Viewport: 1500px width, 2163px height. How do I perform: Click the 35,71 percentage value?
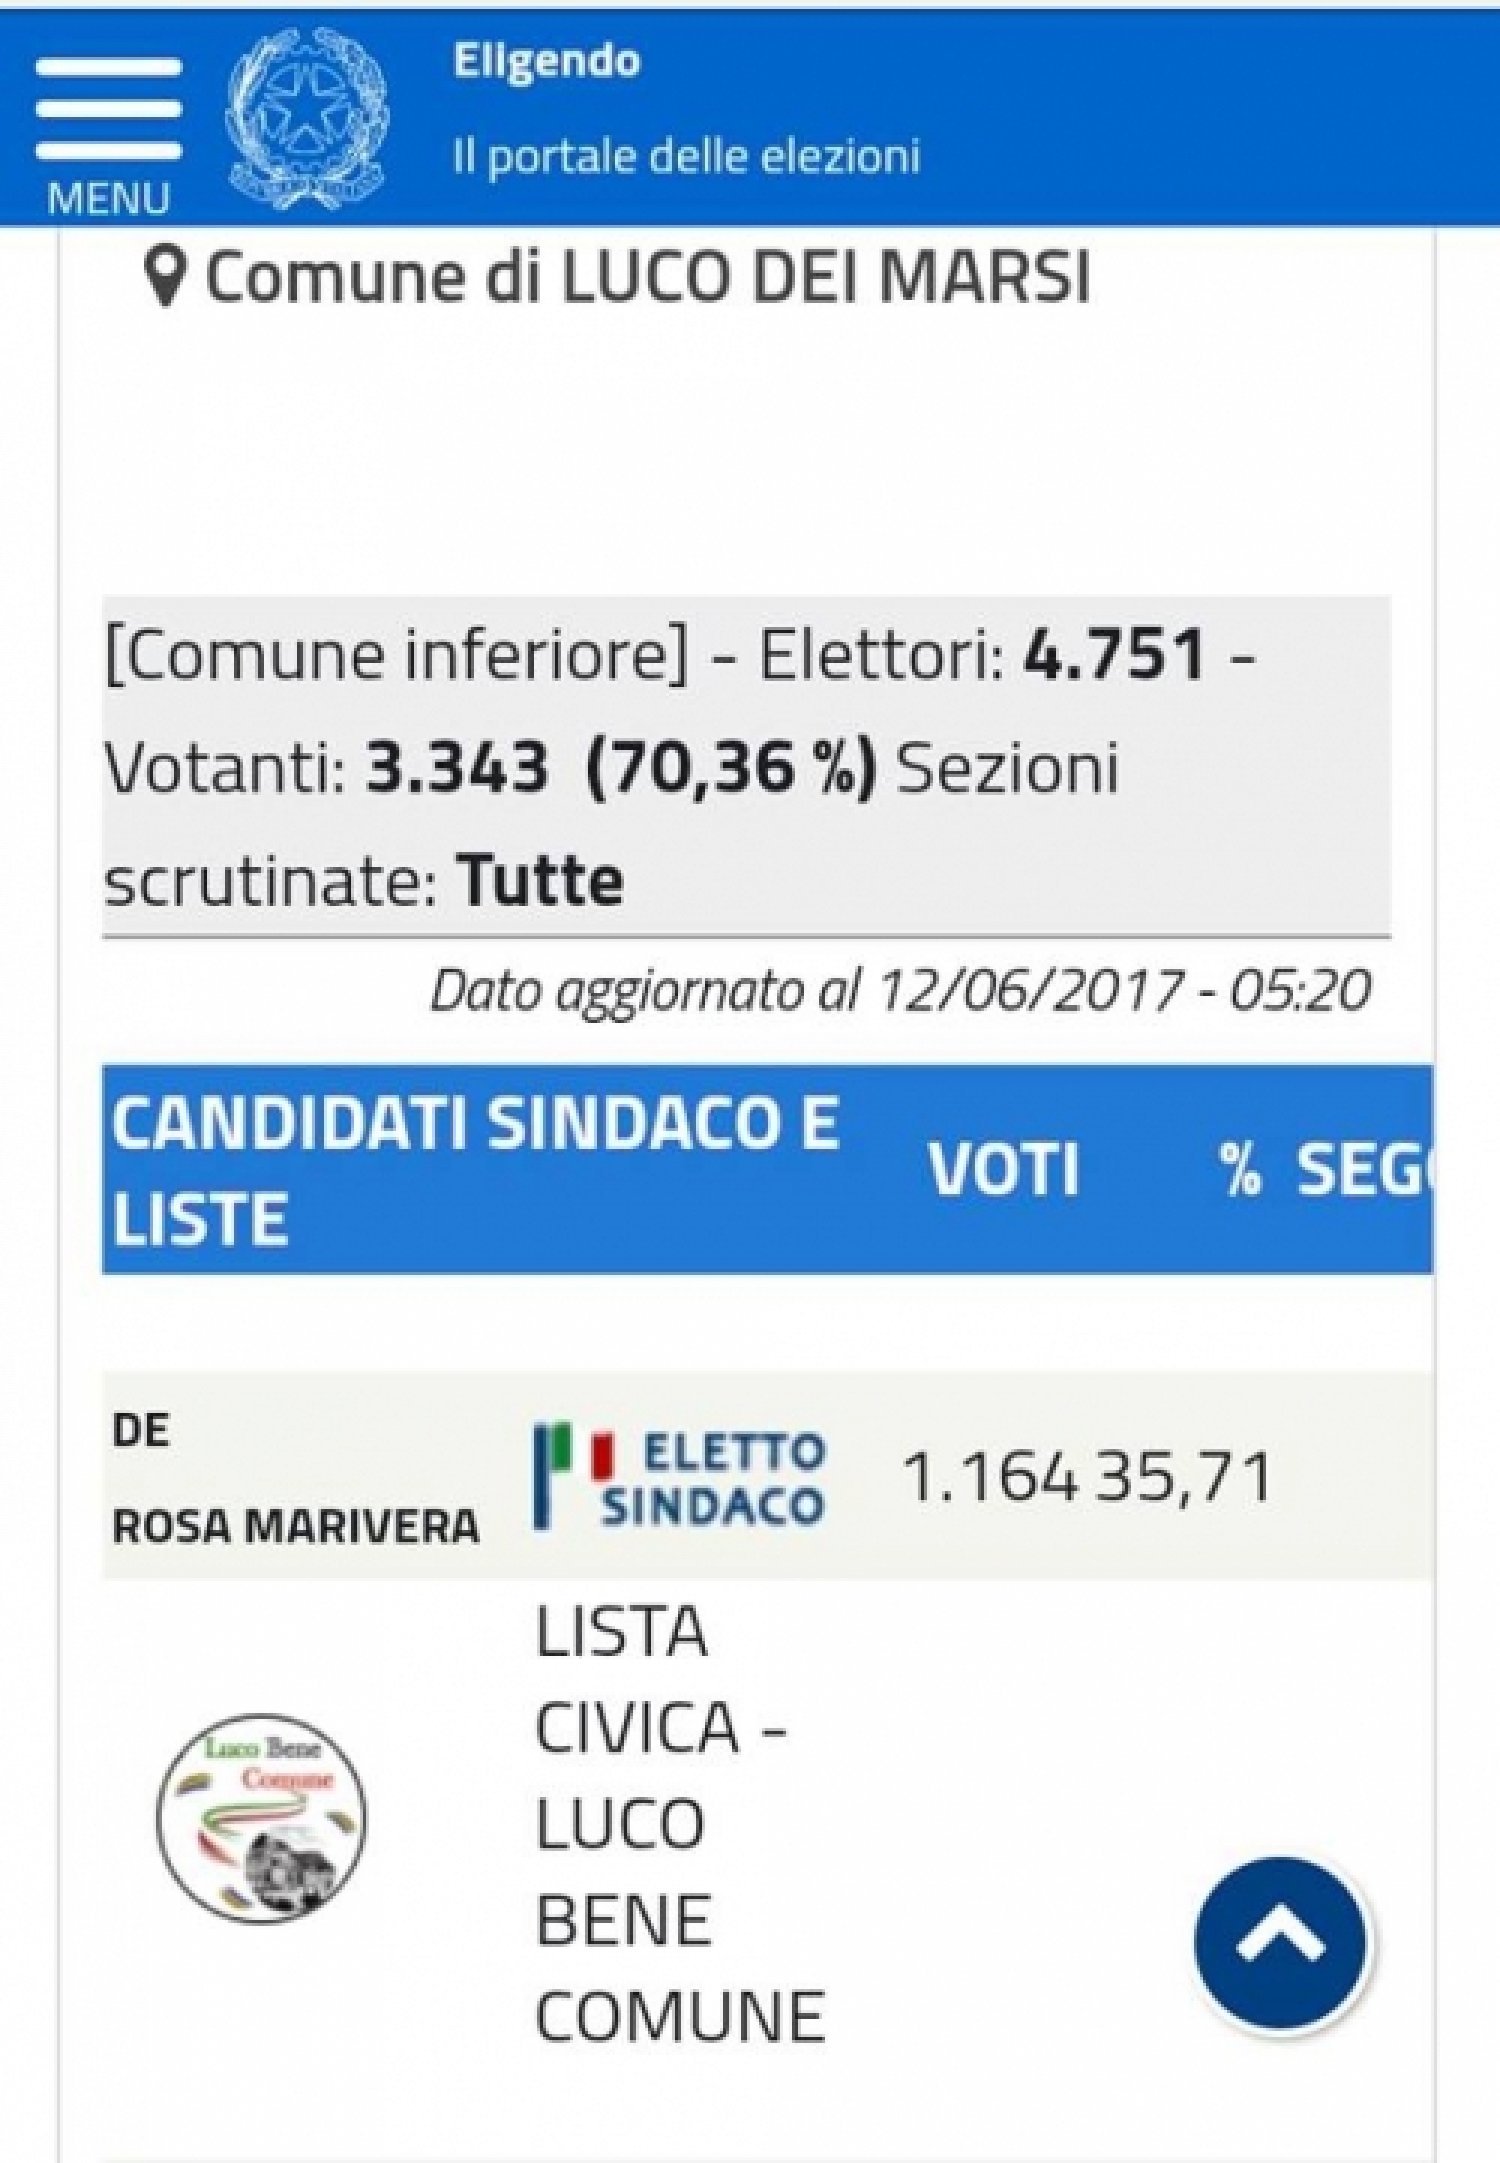coord(1183,1477)
